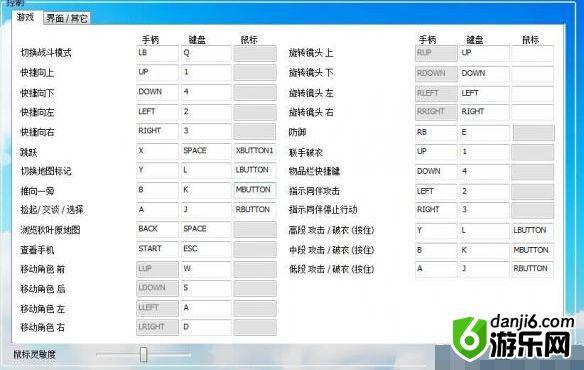Select the keyboard W field for 移动角色 前
The image size is (584, 370).
pos(206,269)
